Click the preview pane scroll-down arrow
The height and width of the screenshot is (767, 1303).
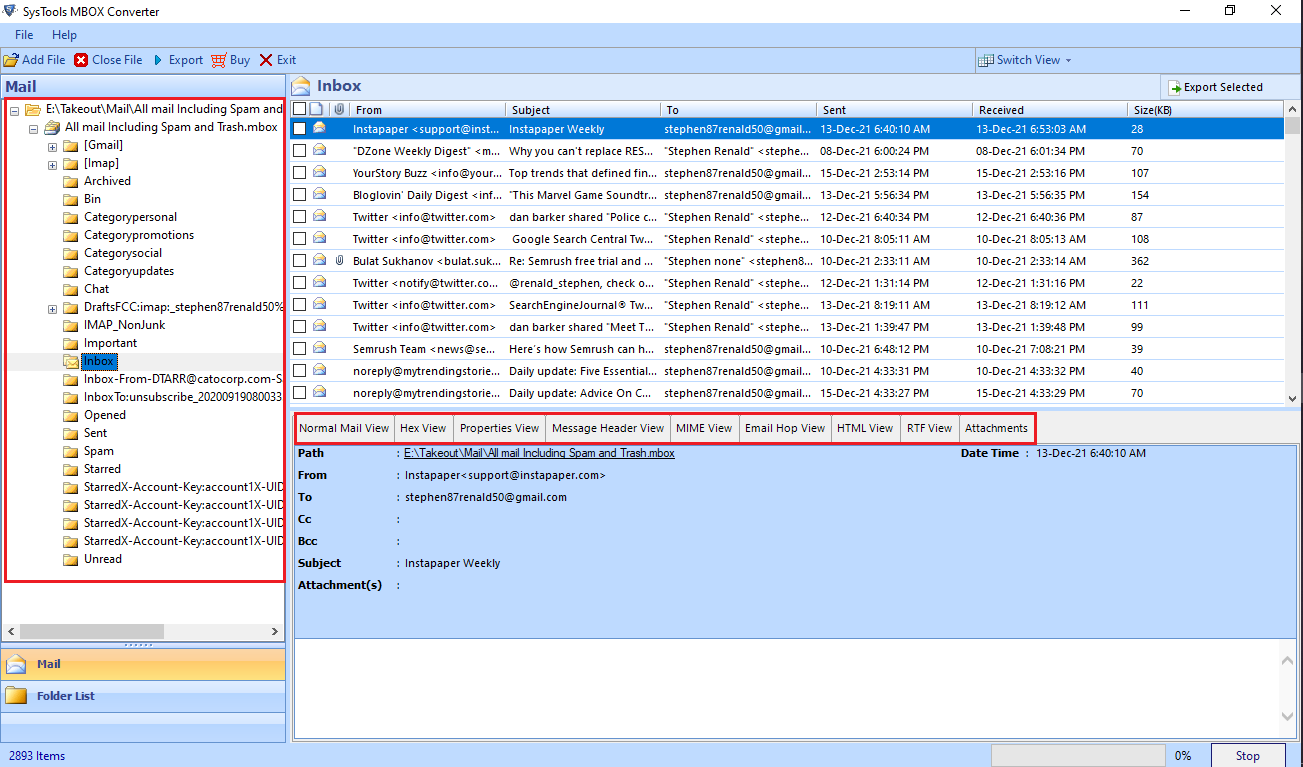pyautogui.click(x=1289, y=716)
